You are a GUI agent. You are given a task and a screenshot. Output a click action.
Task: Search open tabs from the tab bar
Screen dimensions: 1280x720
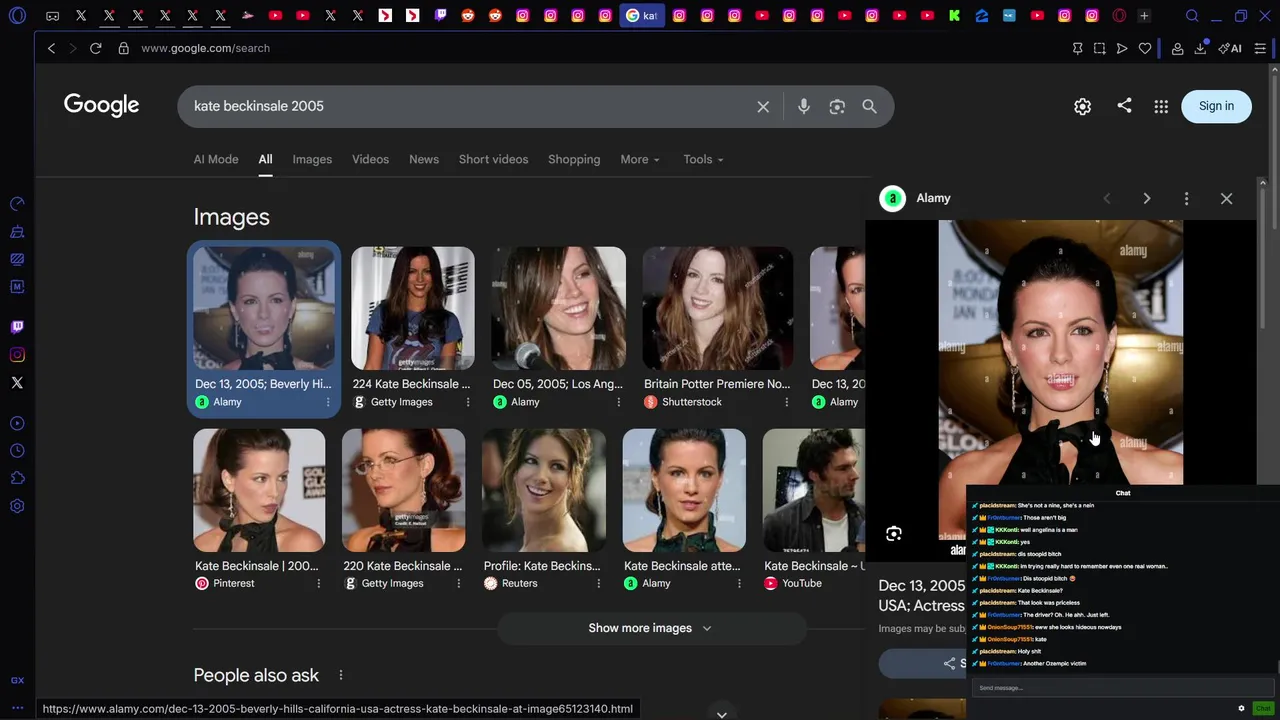pyautogui.click(x=1192, y=16)
